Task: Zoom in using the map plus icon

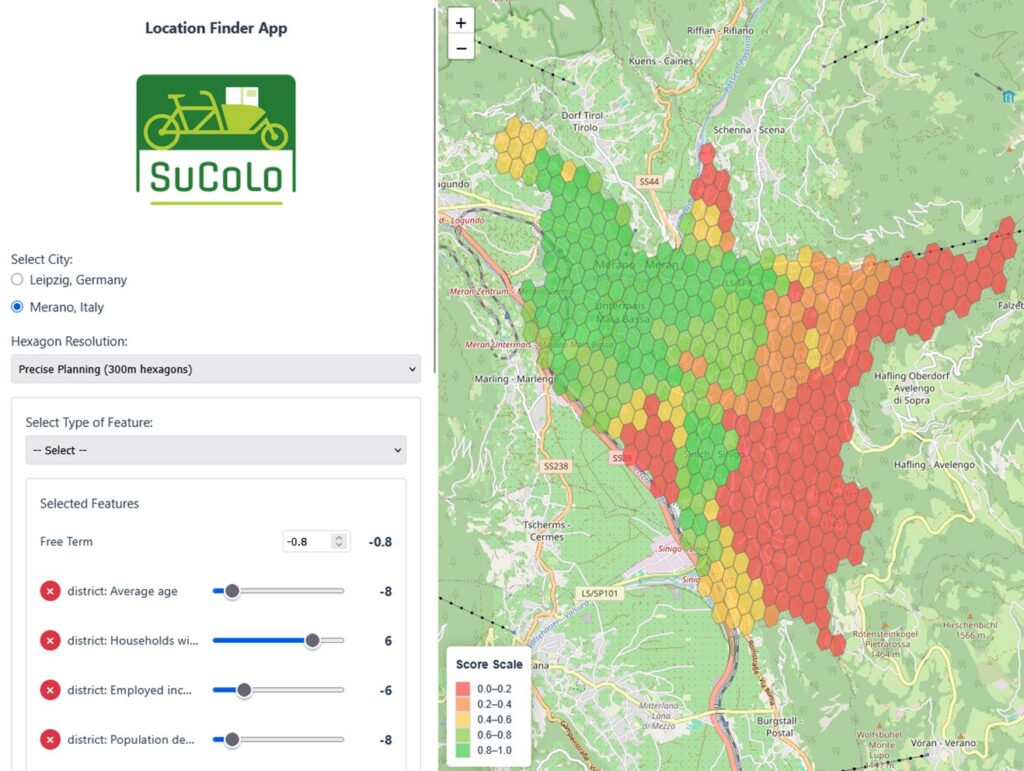Action: click(460, 22)
